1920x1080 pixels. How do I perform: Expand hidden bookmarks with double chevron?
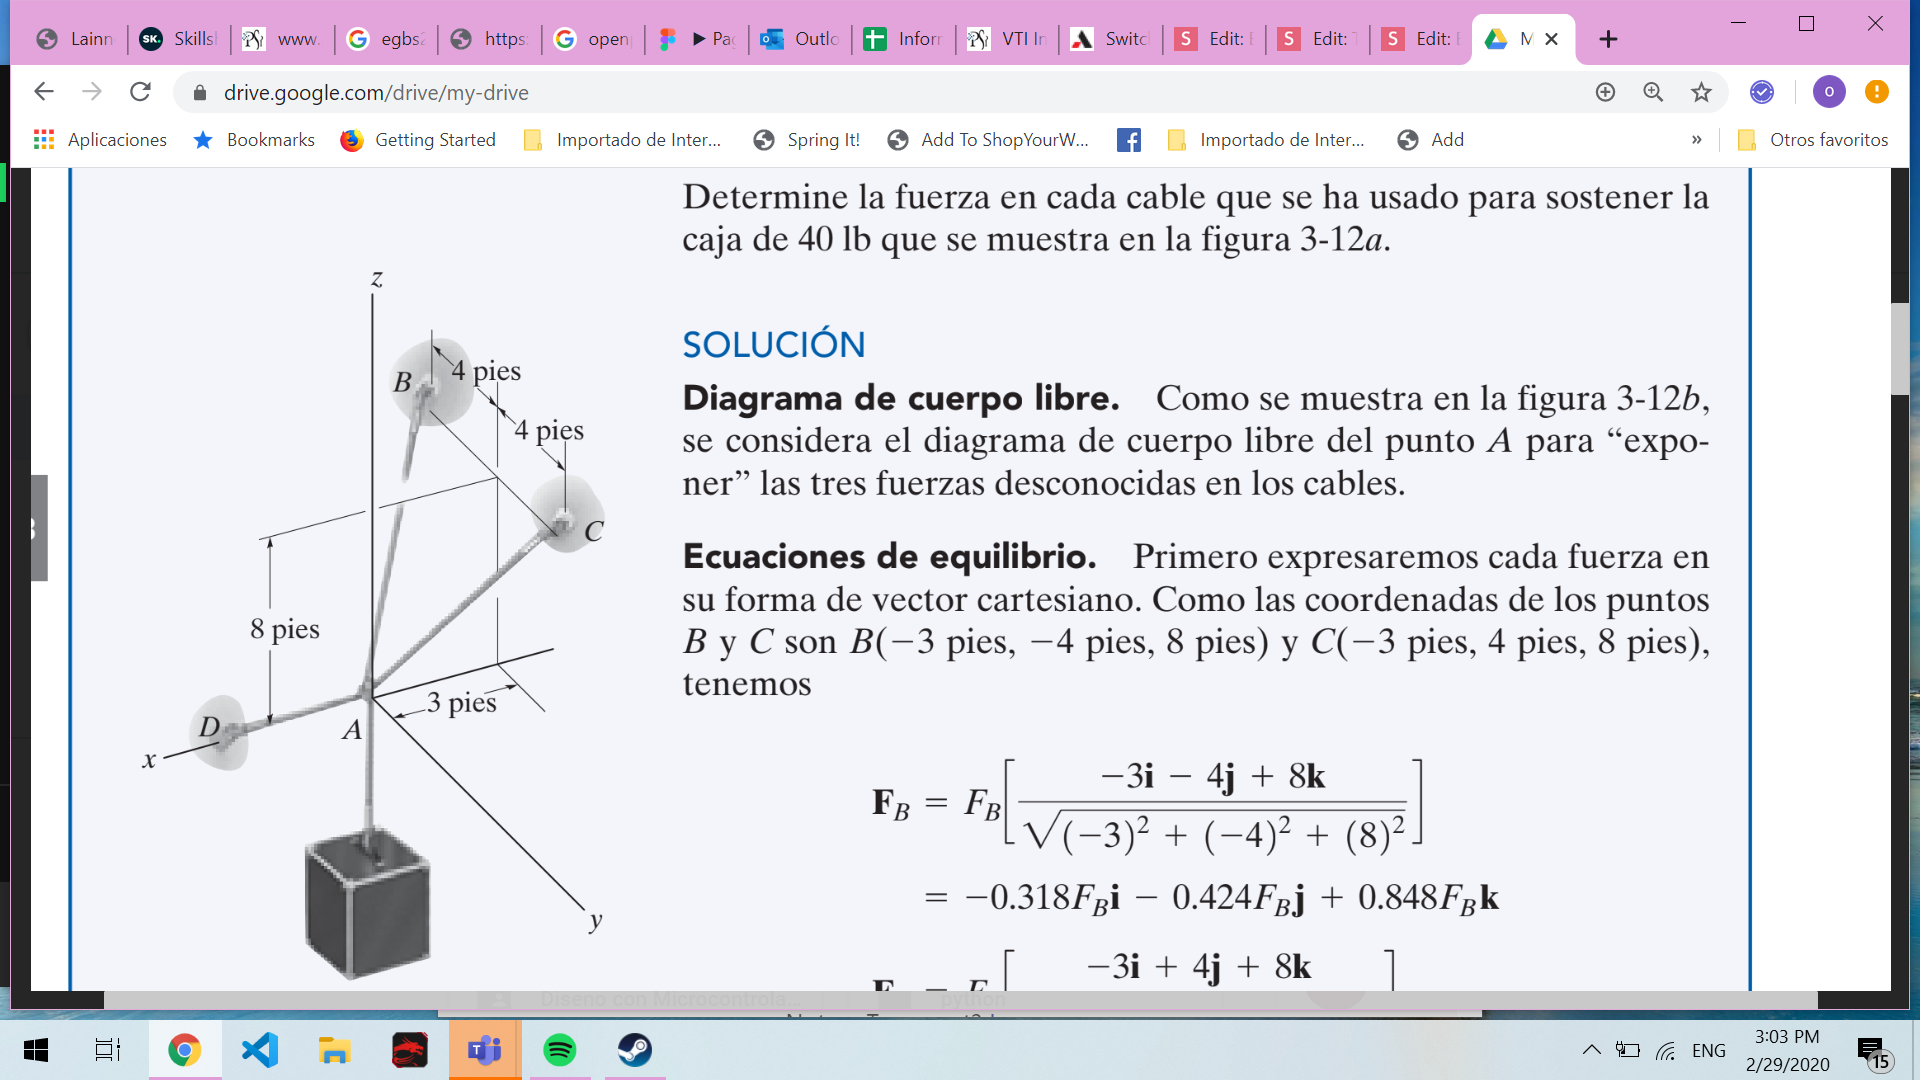click(1696, 140)
